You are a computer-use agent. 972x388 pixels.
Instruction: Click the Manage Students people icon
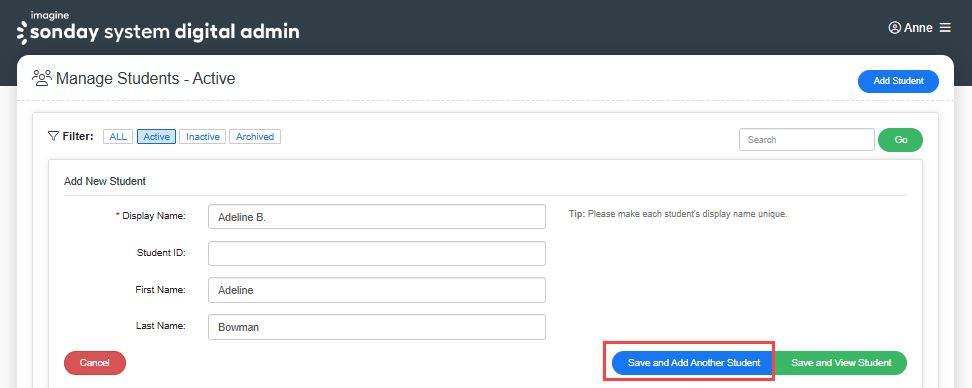(x=42, y=79)
